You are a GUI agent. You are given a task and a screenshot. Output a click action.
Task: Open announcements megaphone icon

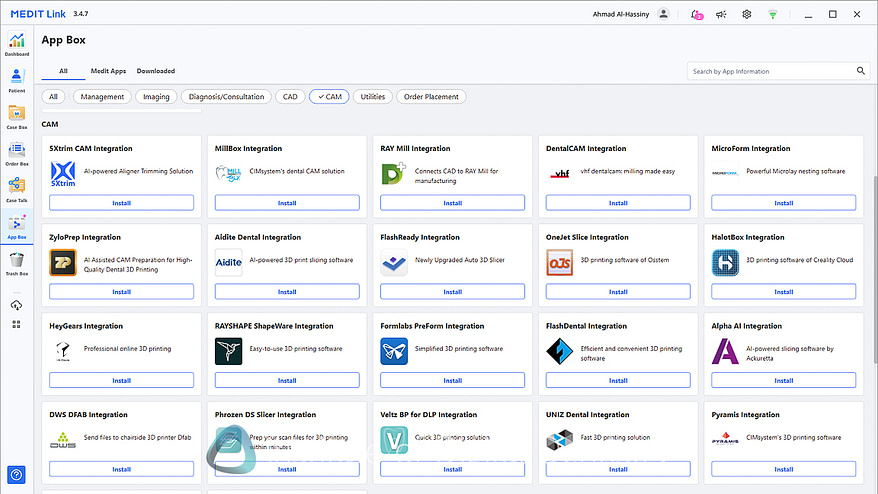(x=722, y=14)
